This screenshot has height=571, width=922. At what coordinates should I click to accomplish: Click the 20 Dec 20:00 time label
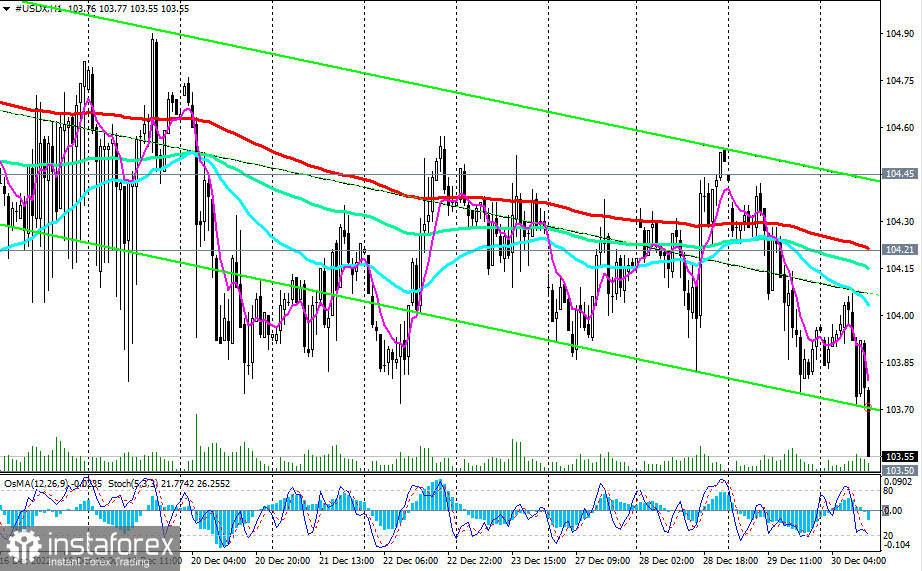(x=283, y=560)
